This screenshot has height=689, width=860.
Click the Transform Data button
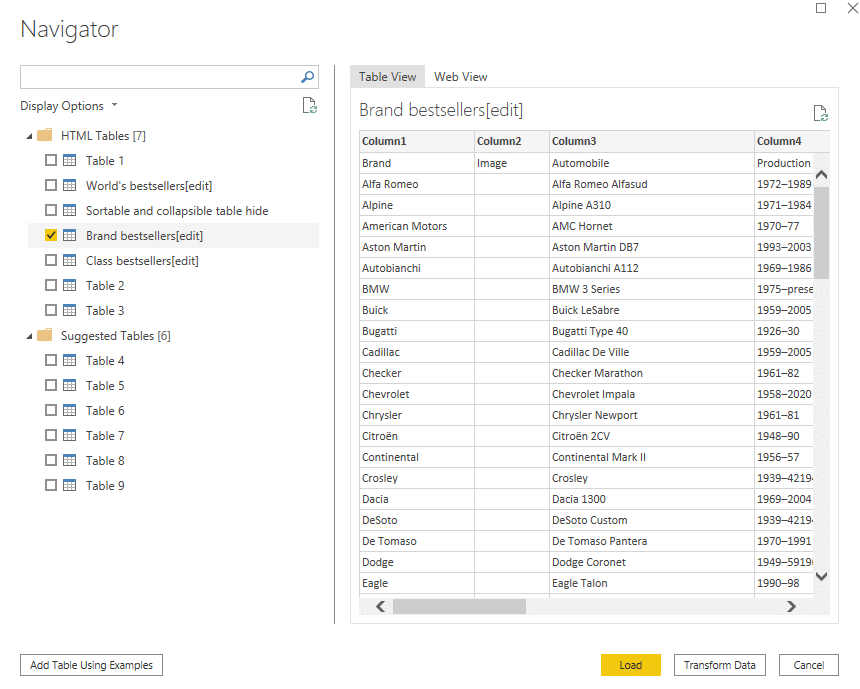(720, 665)
